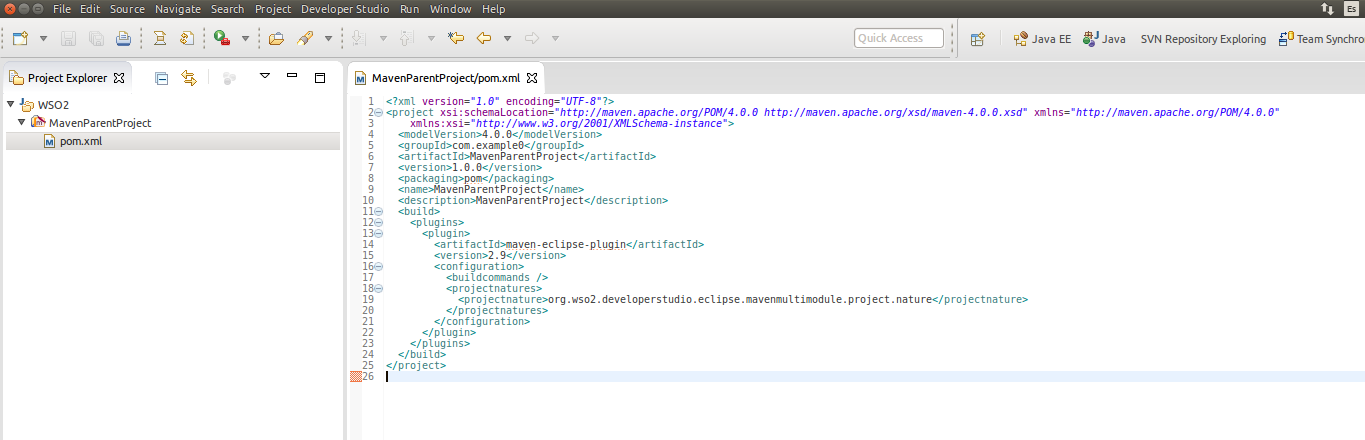Click the New wizard toolbar icon
This screenshot has height=440, width=1365.
[x=21, y=39]
